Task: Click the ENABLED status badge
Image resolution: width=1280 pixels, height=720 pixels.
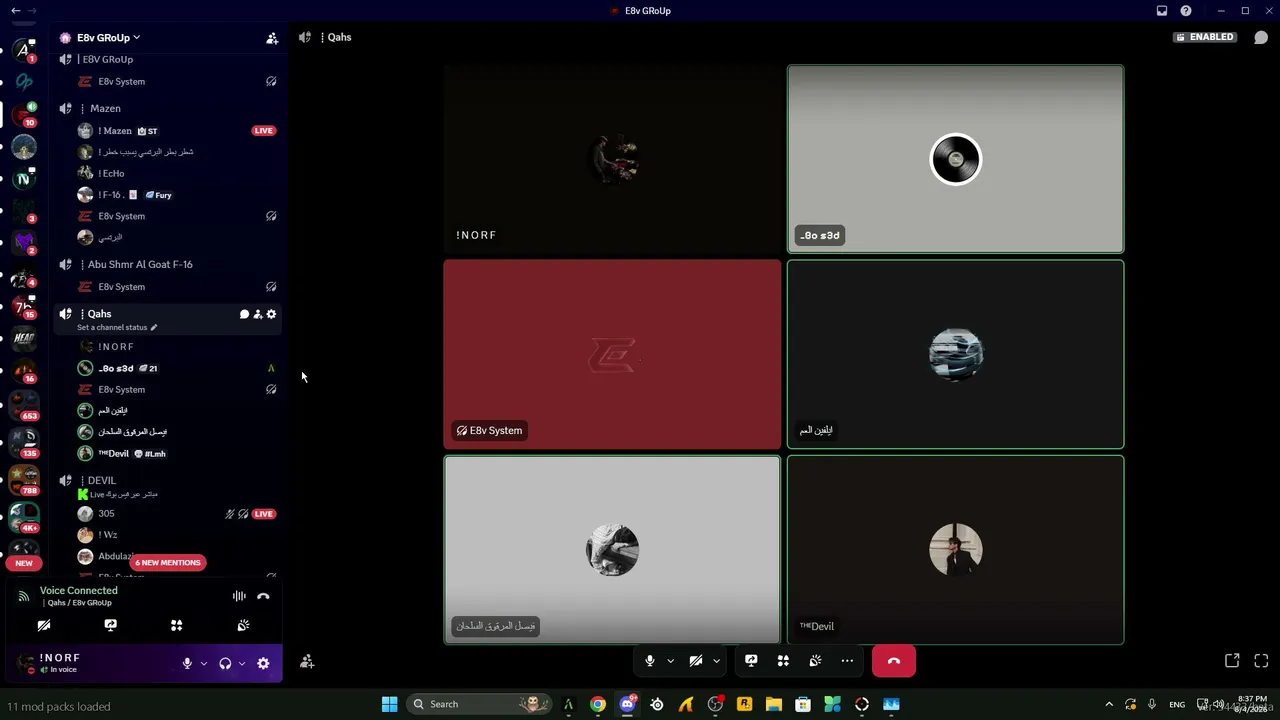Action: [x=1205, y=37]
